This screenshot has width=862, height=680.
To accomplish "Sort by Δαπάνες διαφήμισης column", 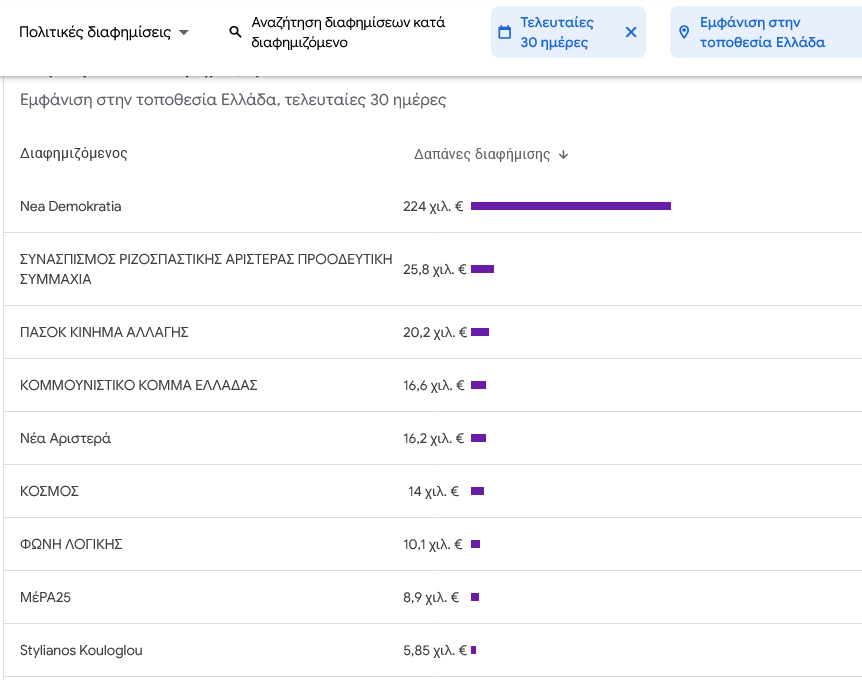I will [x=491, y=154].
